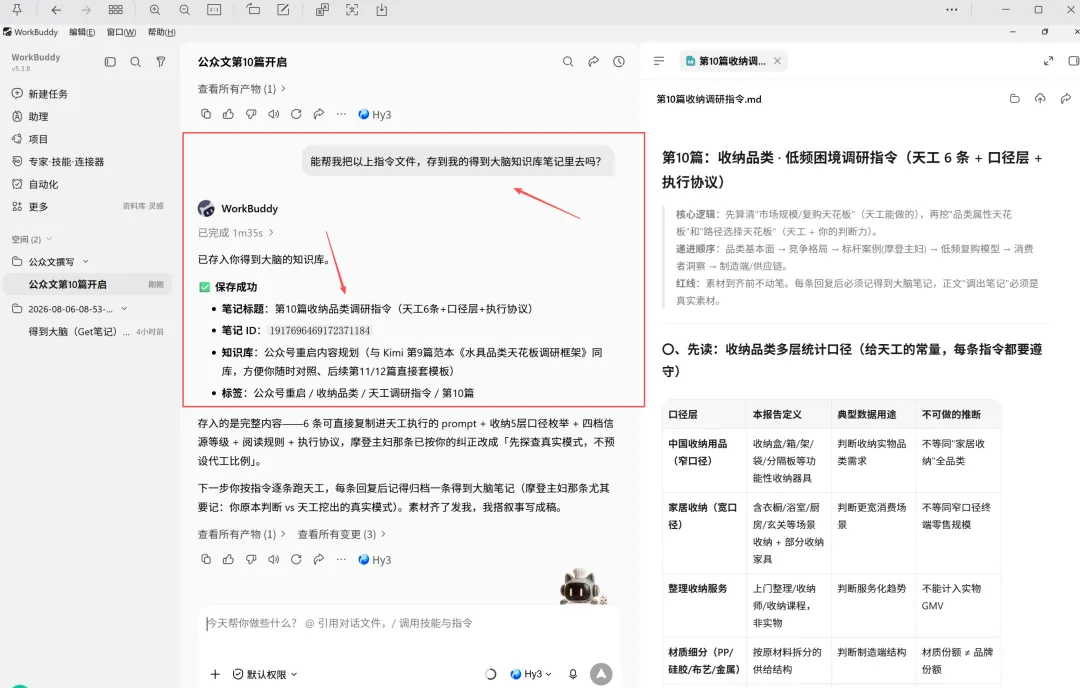This screenshot has height=688, width=1080.
Task: Open file folder for 第10篇收纳调研指令.md
Action: point(1015,98)
